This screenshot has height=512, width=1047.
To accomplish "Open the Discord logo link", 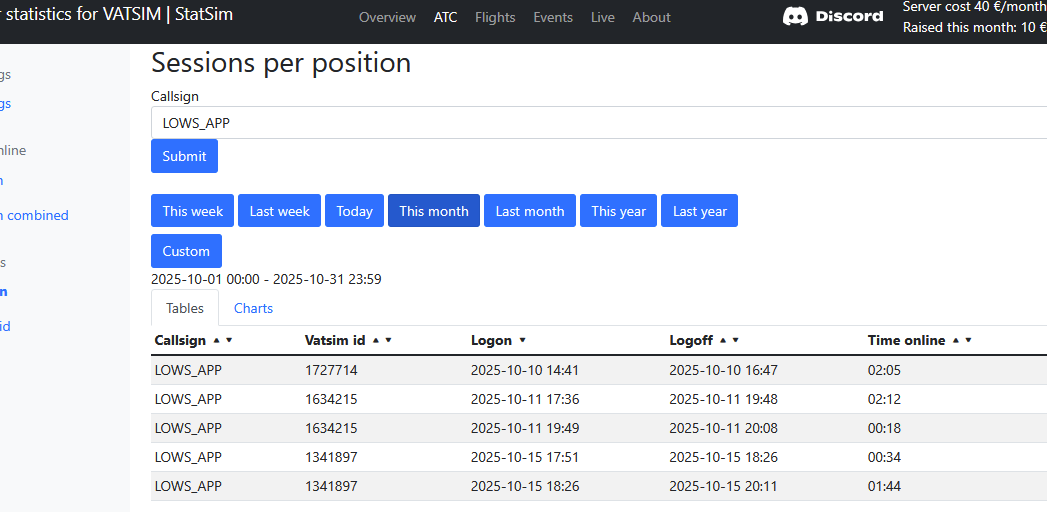I will [833, 17].
